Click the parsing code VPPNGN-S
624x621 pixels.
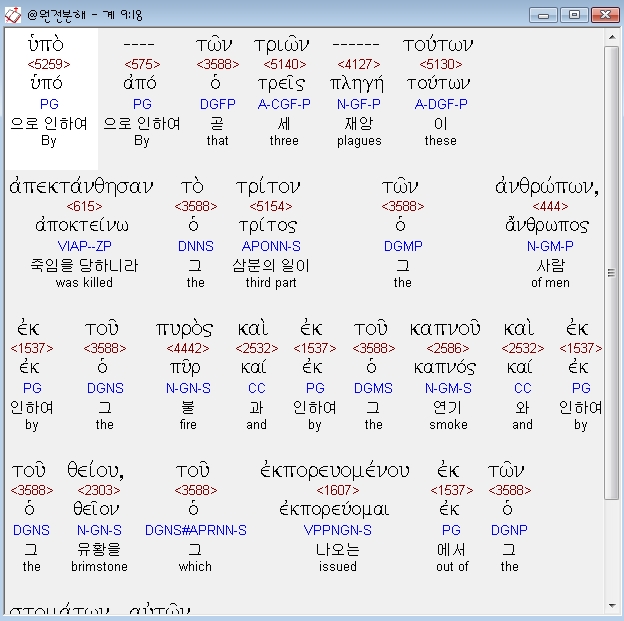tap(337, 531)
